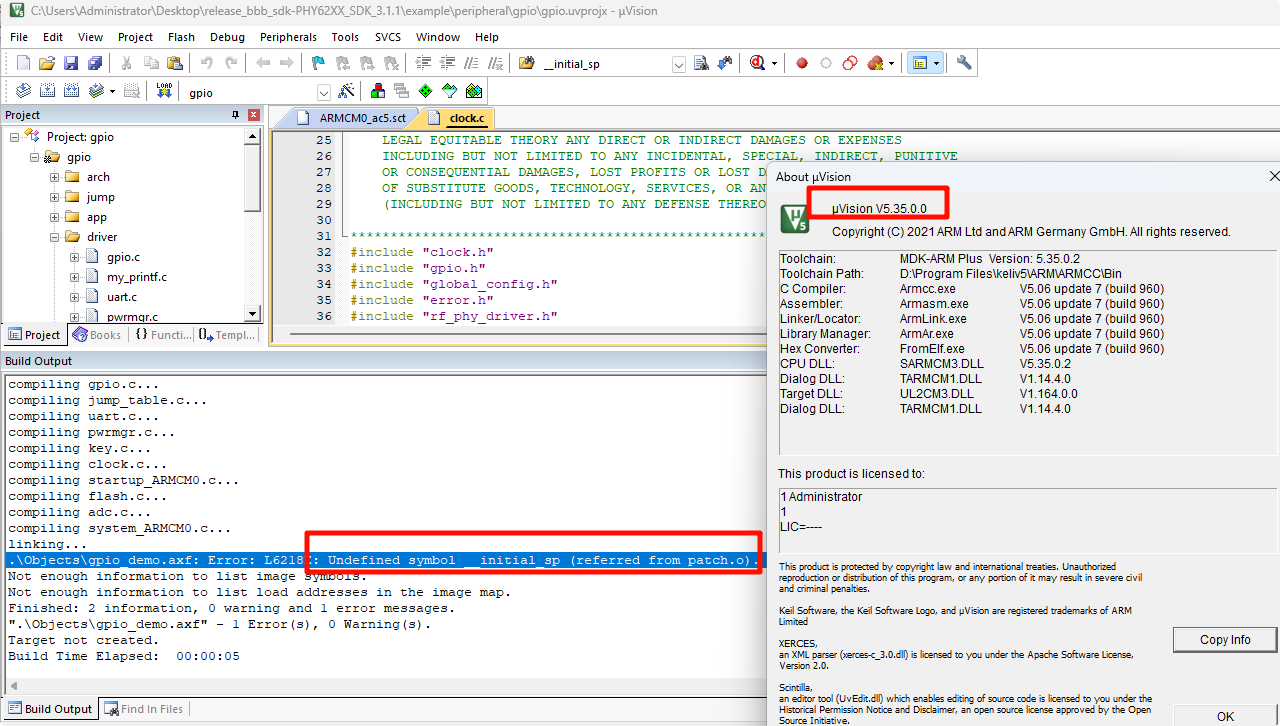Rebuild all target files icon
Image resolution: width=1280 pixels, height=726 pixels.
click(x=71, y=91)
